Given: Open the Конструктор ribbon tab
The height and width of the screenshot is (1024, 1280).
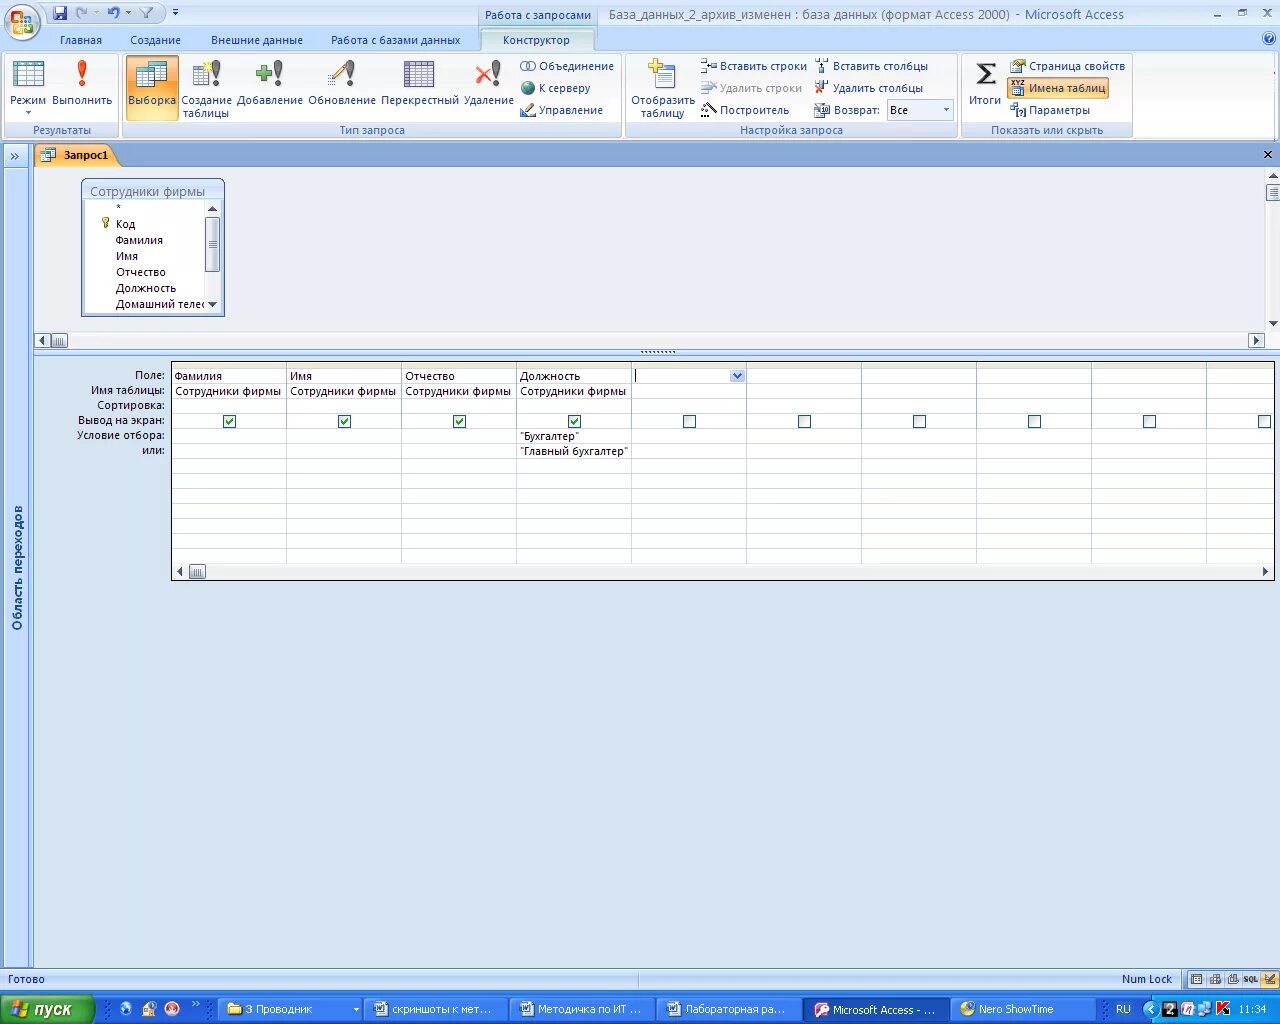Looking at the screenshot, I should (537, 40).
